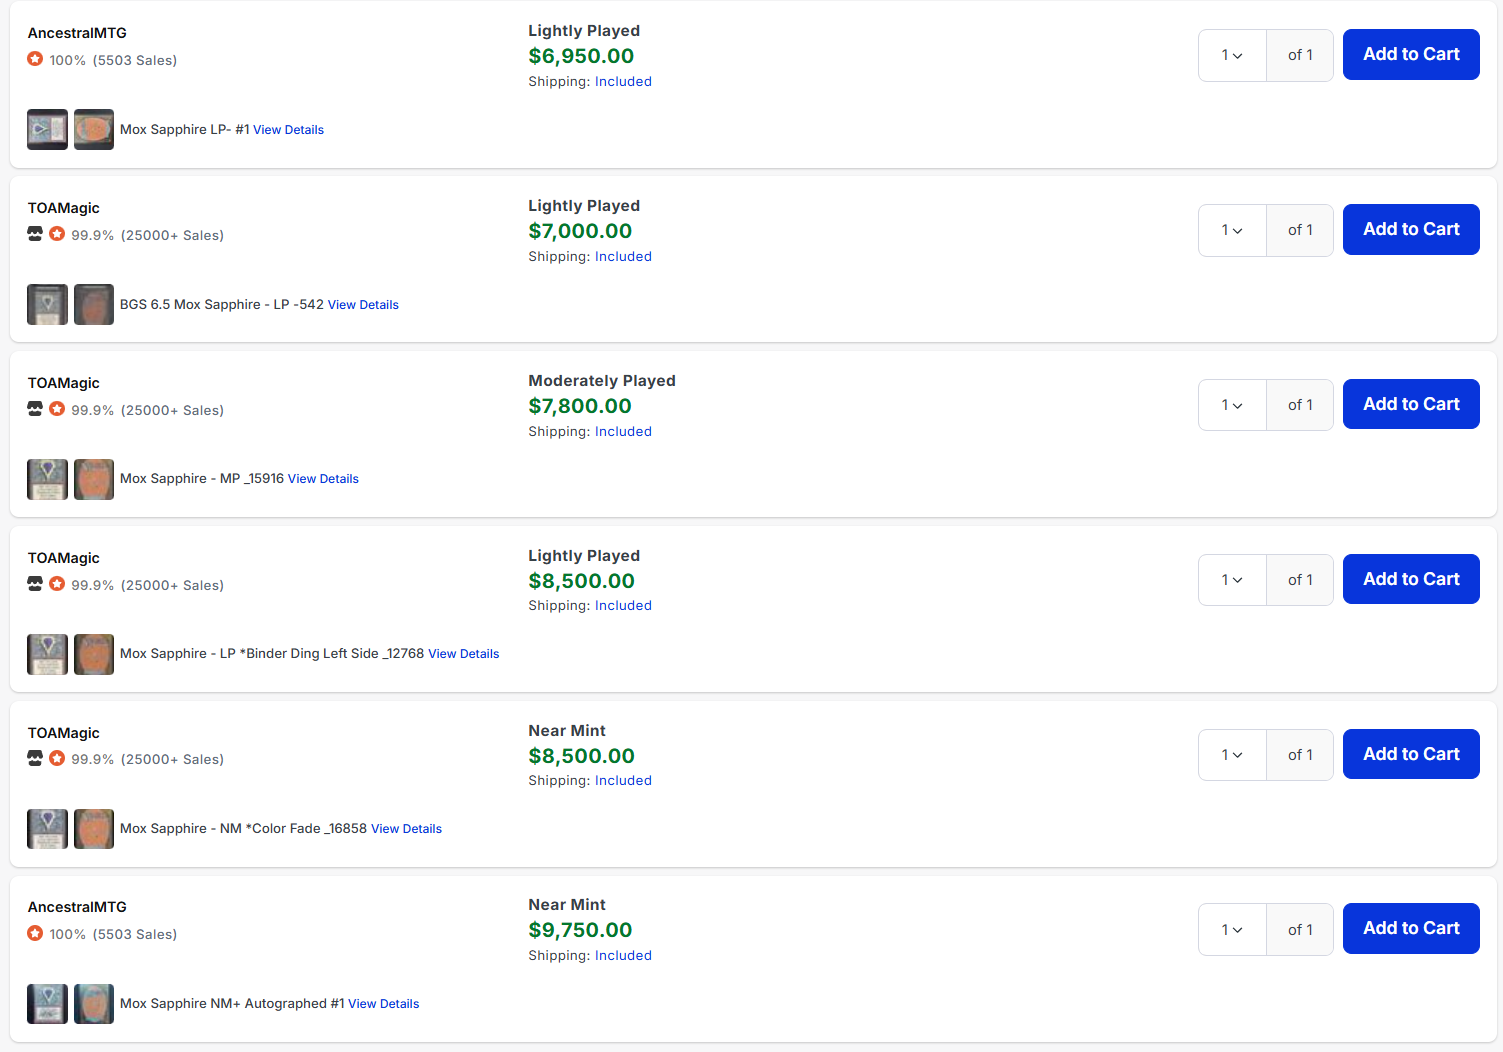Click the orange star badge beside AncestralMTG's $6,950.00 listing

click(35, 59)
